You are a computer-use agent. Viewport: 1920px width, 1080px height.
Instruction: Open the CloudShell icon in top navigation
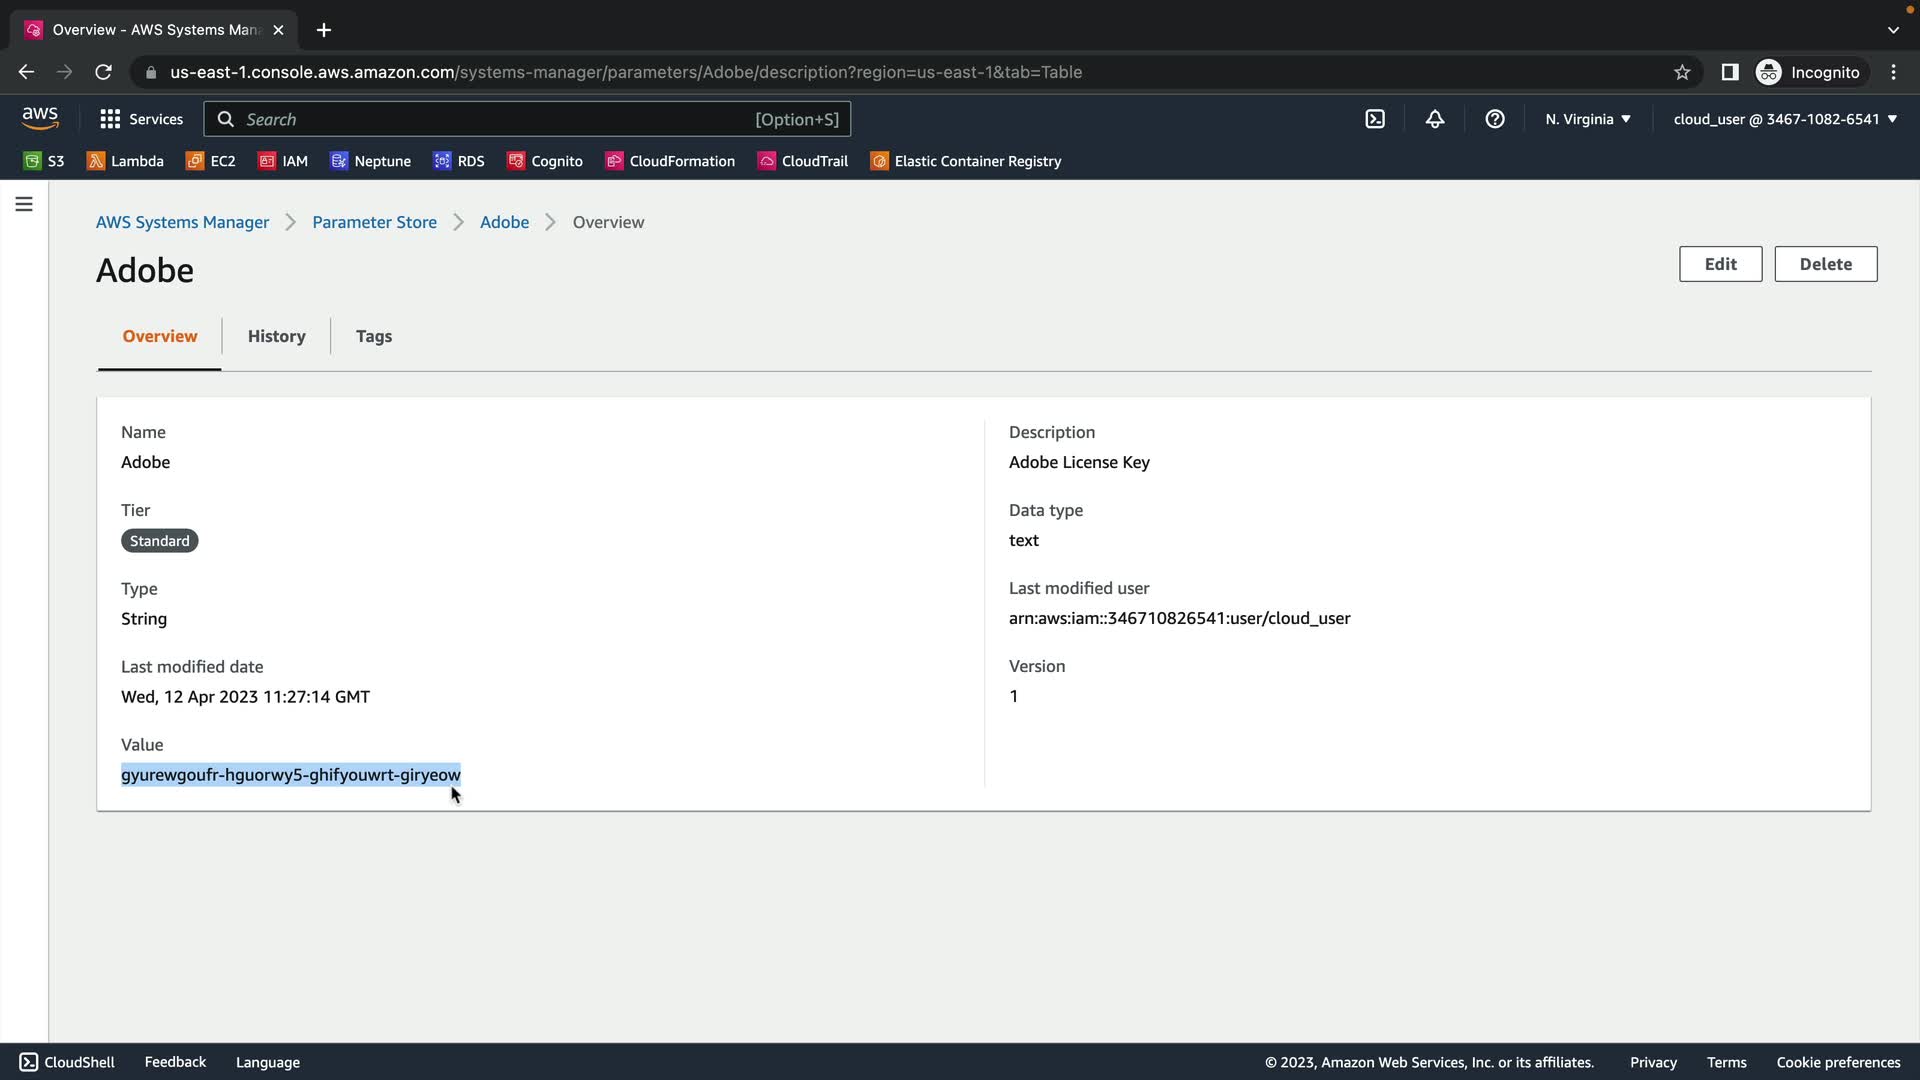click(1375, 119)
